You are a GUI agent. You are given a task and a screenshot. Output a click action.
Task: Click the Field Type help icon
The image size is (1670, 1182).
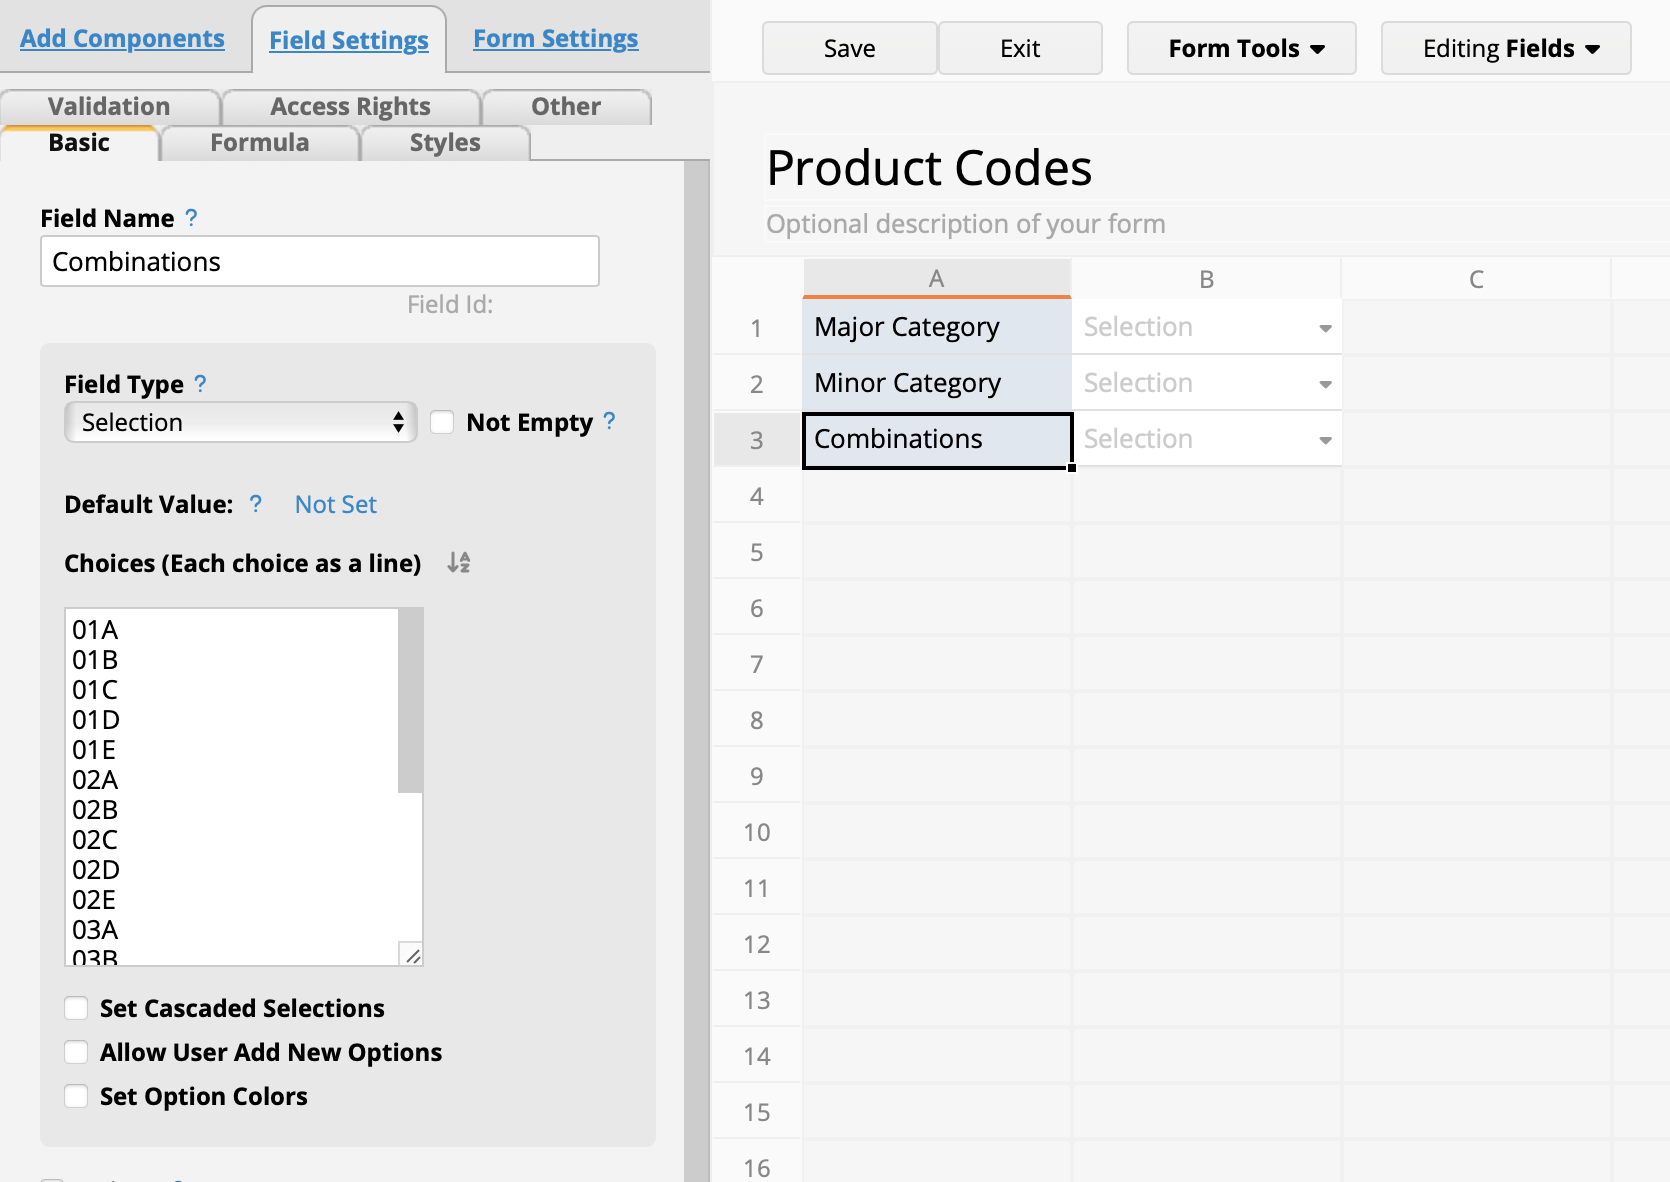pos(200,384)
